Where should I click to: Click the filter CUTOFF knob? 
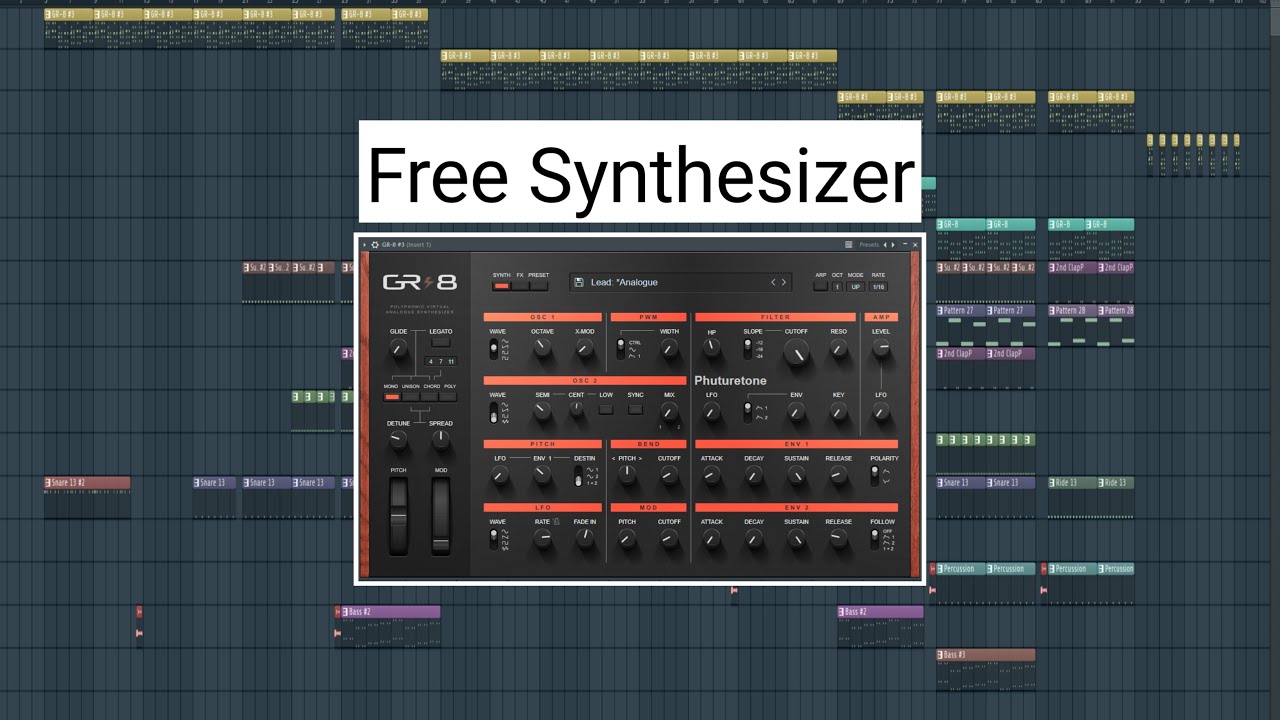point(796,351)
